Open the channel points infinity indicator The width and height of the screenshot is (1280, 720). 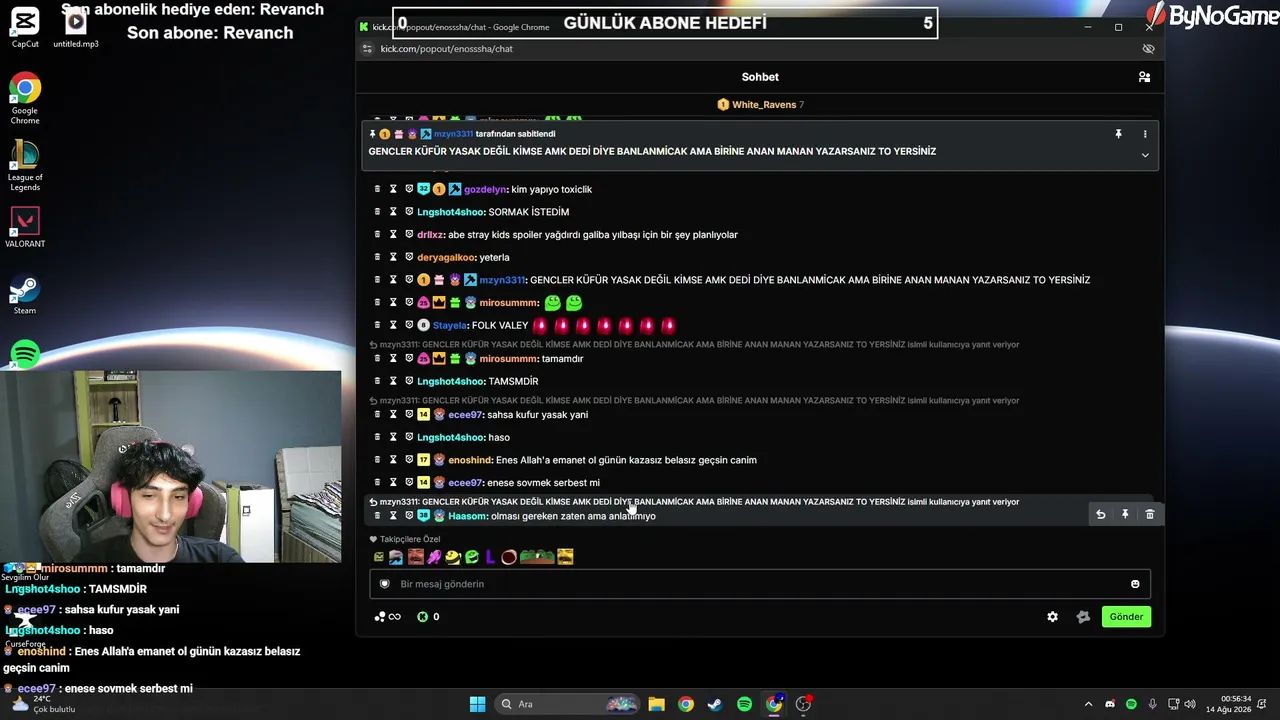tap(388, 617)
